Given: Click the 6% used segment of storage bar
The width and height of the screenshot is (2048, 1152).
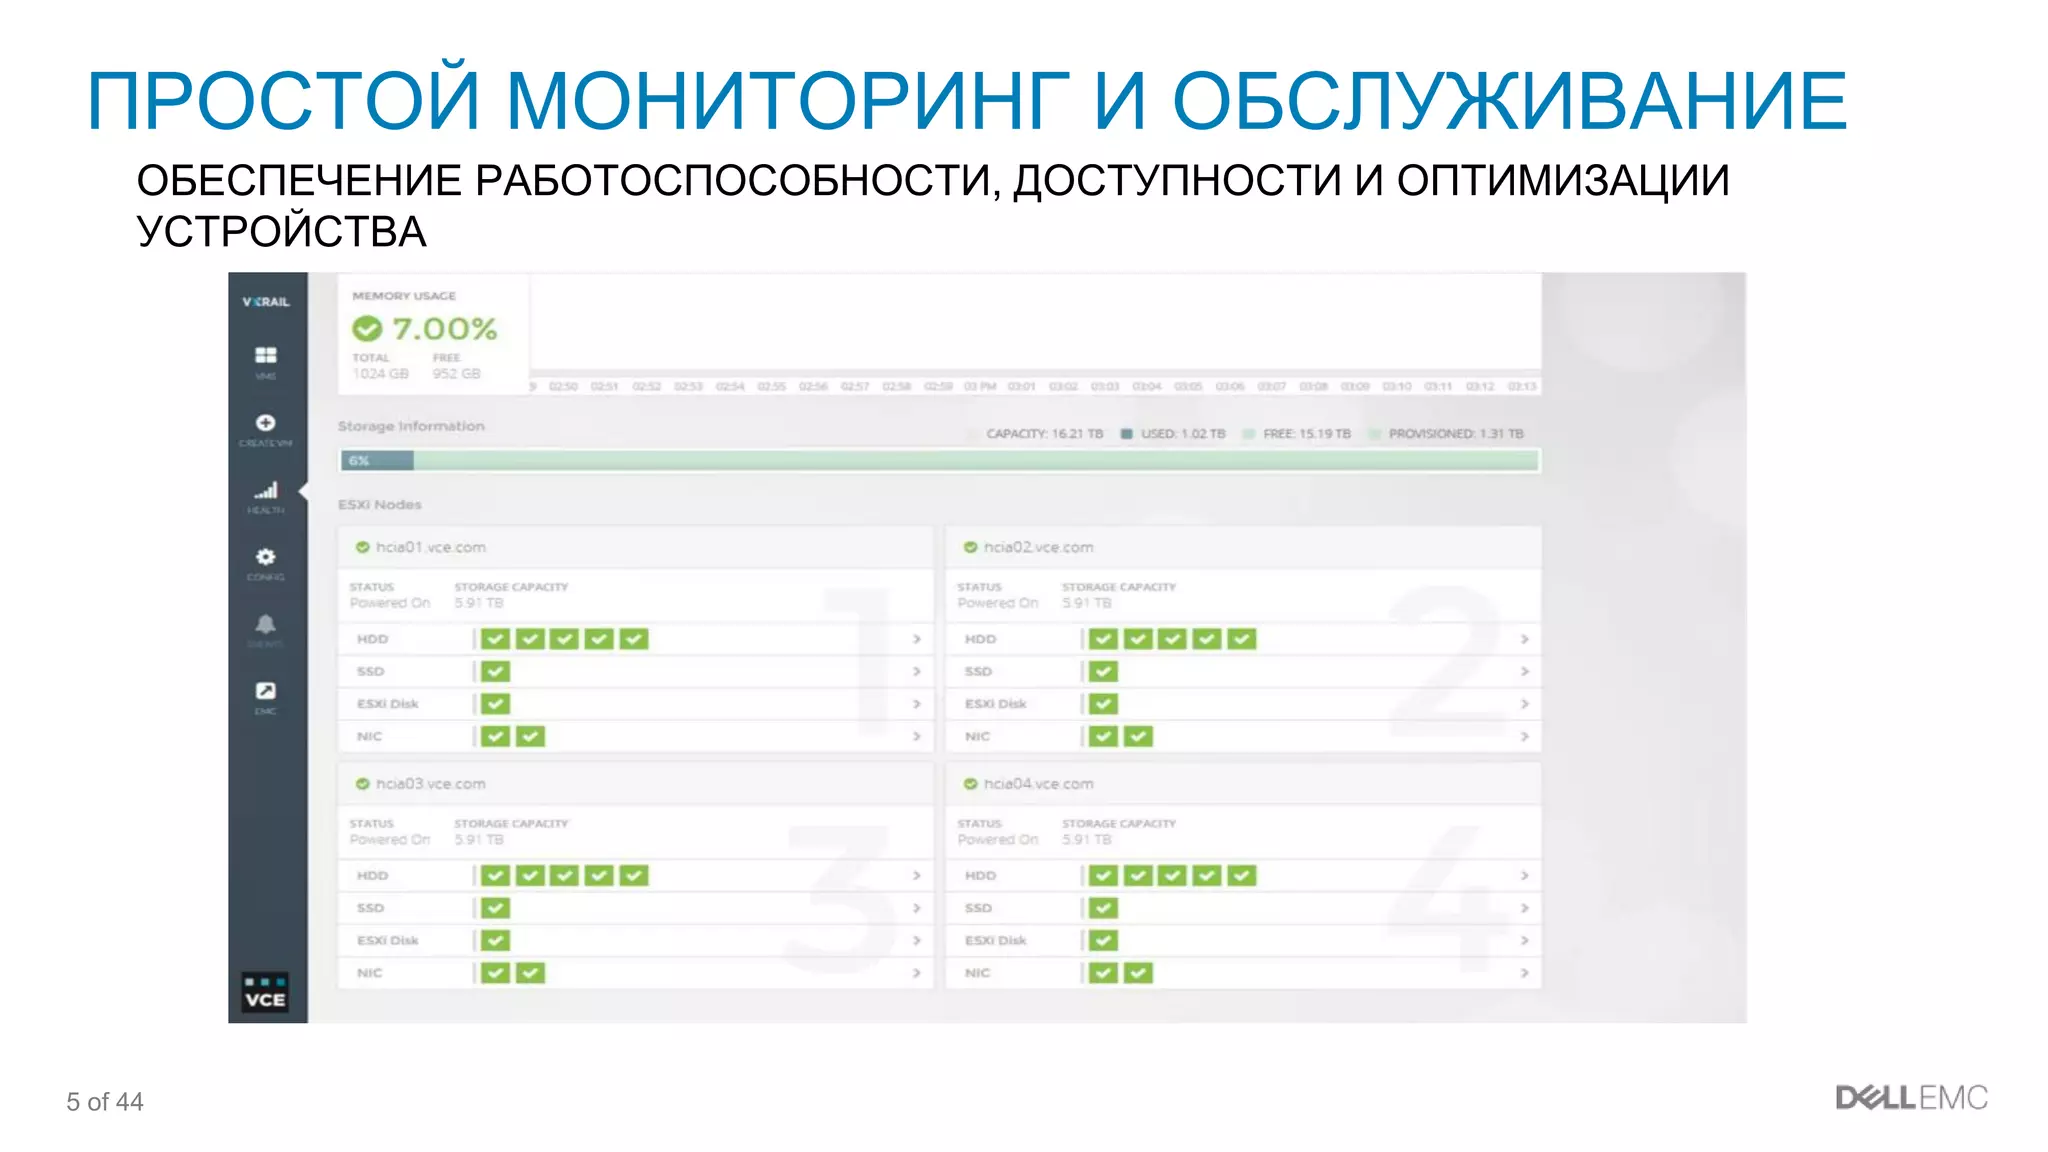Looking at the screenshot, I should 377,461.
